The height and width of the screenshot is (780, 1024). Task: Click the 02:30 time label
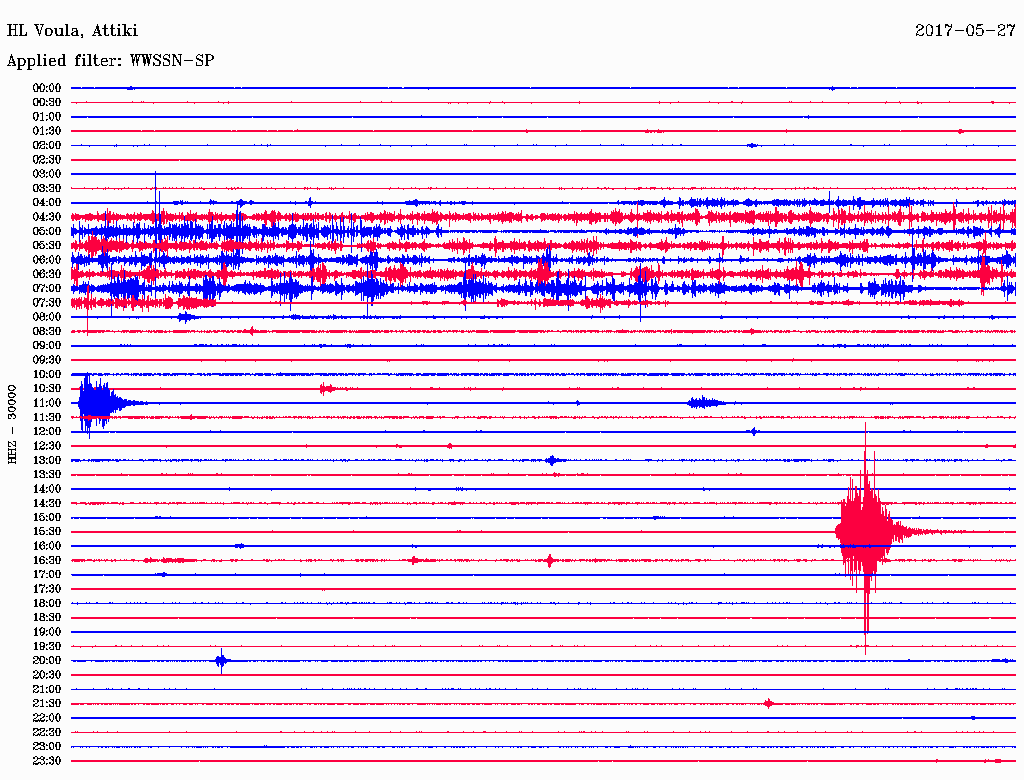(47, 159)
